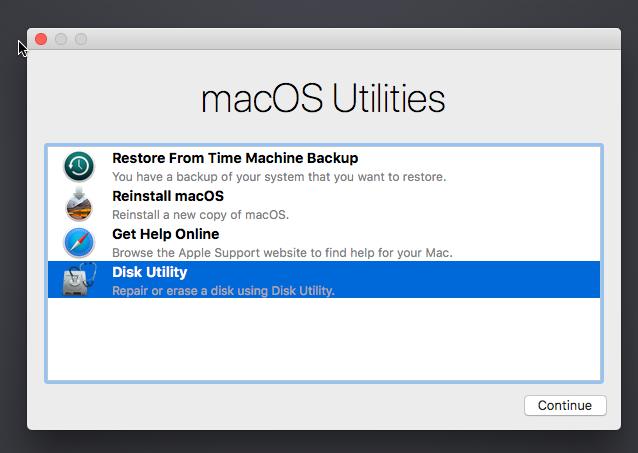Click the Safari compass icon
The image size is (638, 453).
pos(79,242)
